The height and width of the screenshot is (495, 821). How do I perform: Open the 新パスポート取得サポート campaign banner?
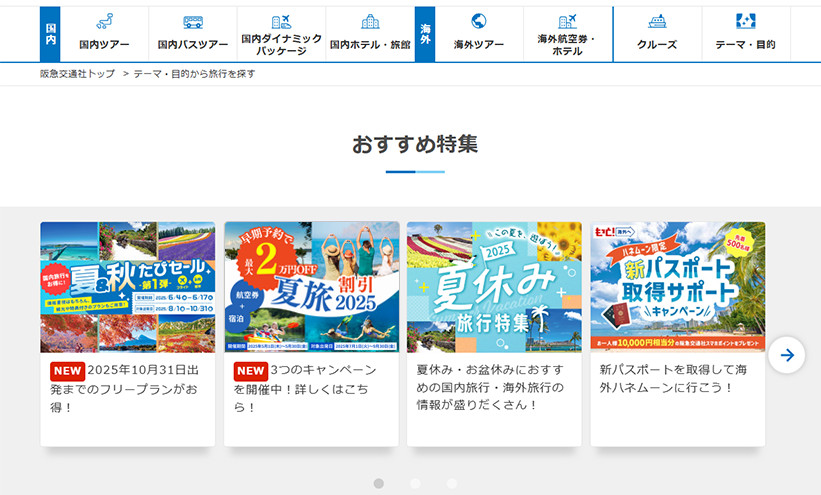point(678,287)
